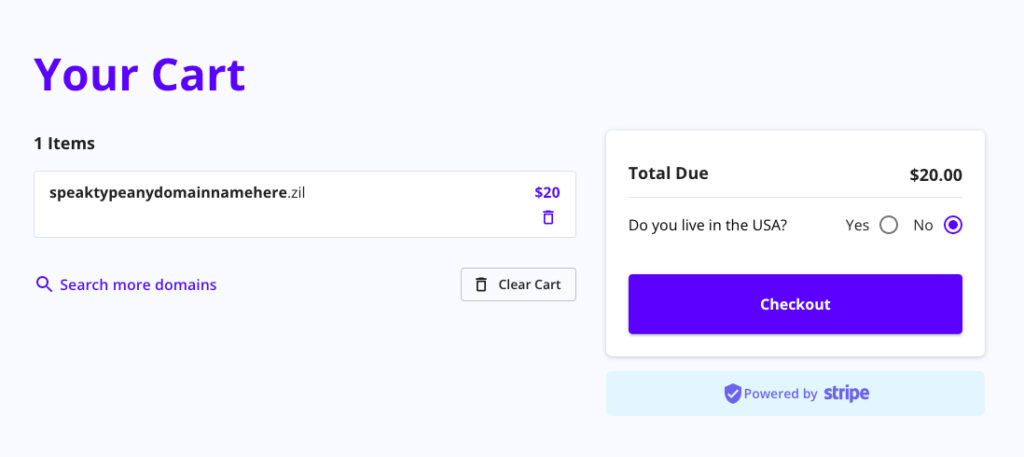Screen dimensions: 1024x457
Task: Delete the speaktypeanydomainnamehere.zil item with trash icon
Action: coord(548,217)
